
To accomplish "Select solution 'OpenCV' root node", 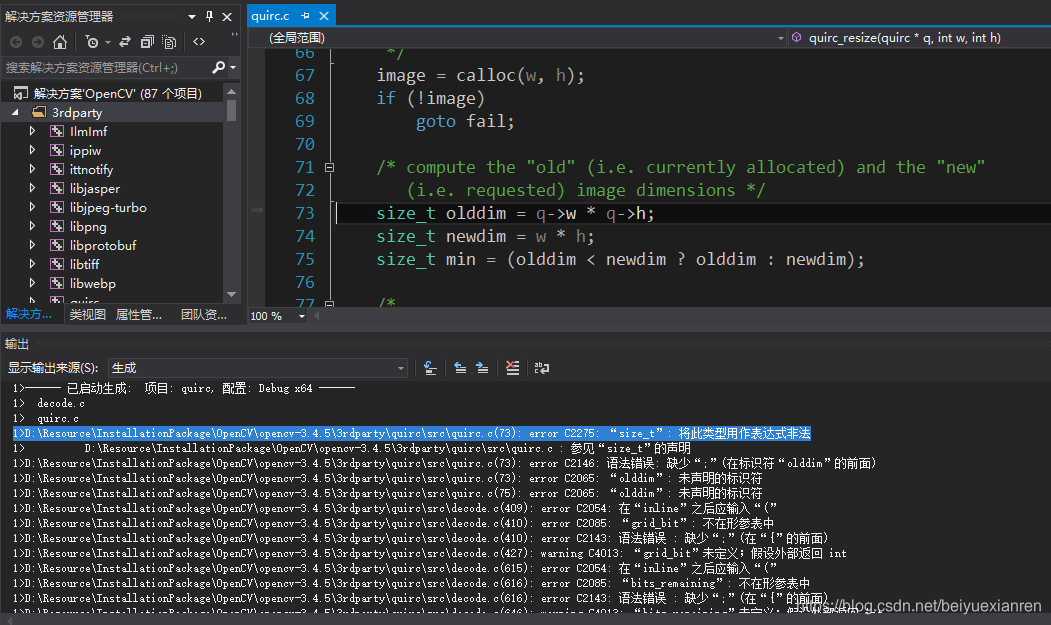I will (x=117, y=93).
